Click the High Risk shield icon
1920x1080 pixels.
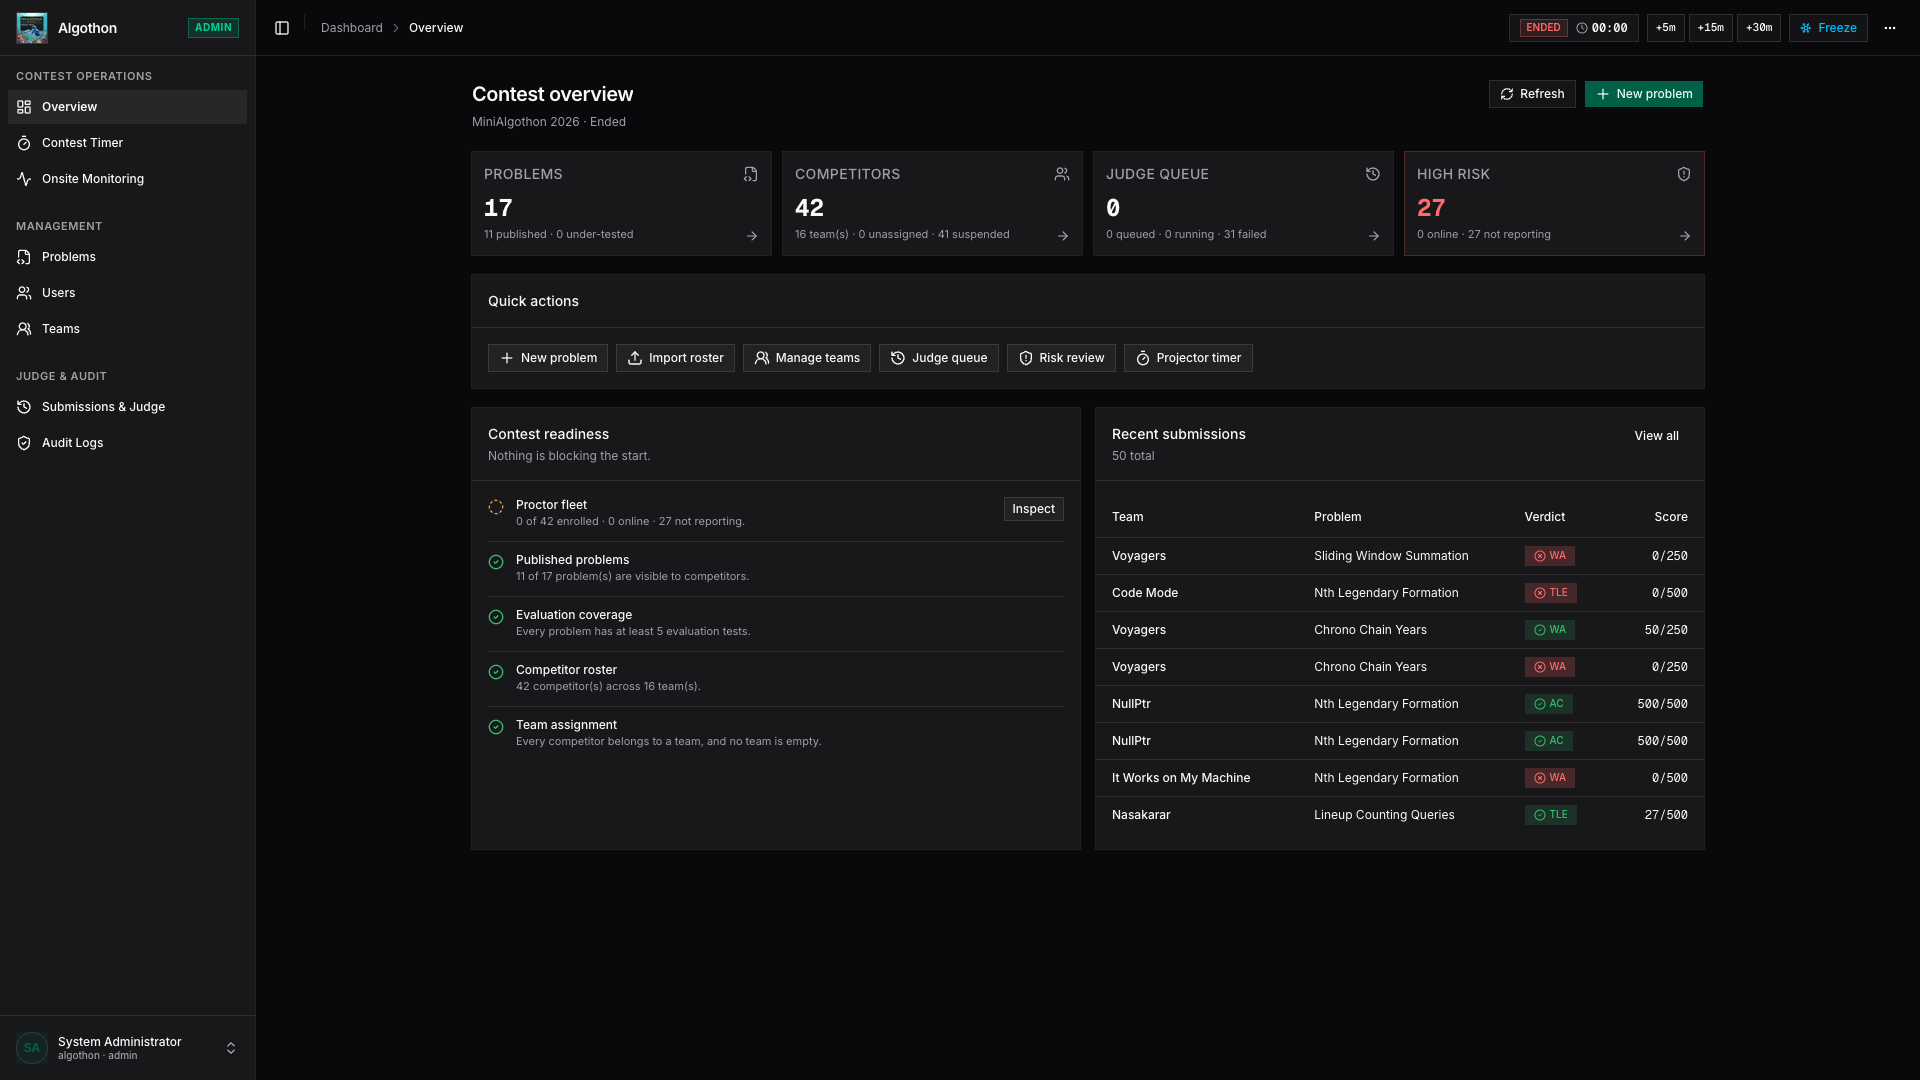pyautogui.click(x=1684, y=174)
